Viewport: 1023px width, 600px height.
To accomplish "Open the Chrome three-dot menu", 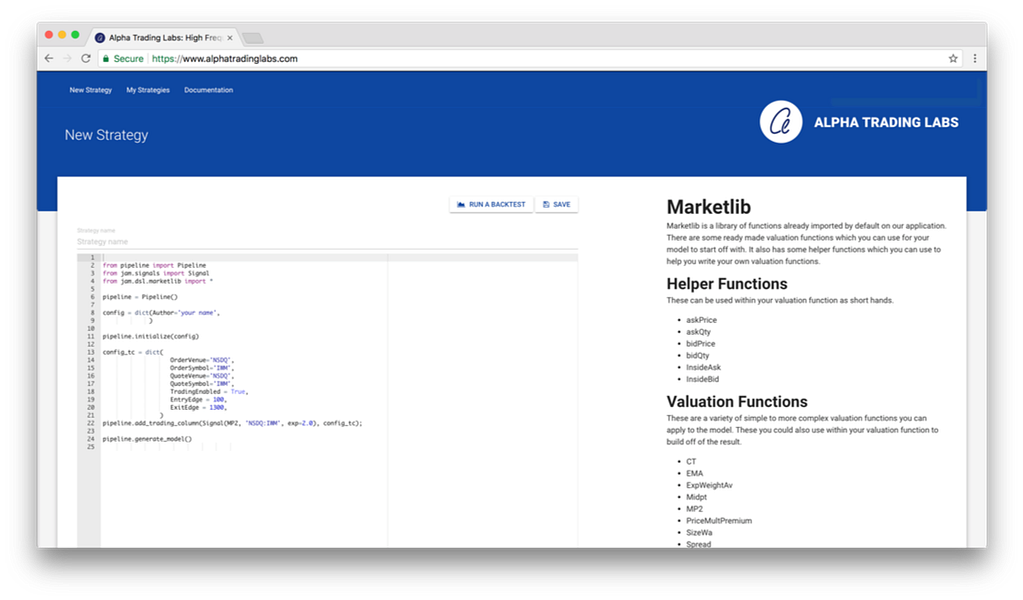I will pyautogui.click(x=975, y=58).
